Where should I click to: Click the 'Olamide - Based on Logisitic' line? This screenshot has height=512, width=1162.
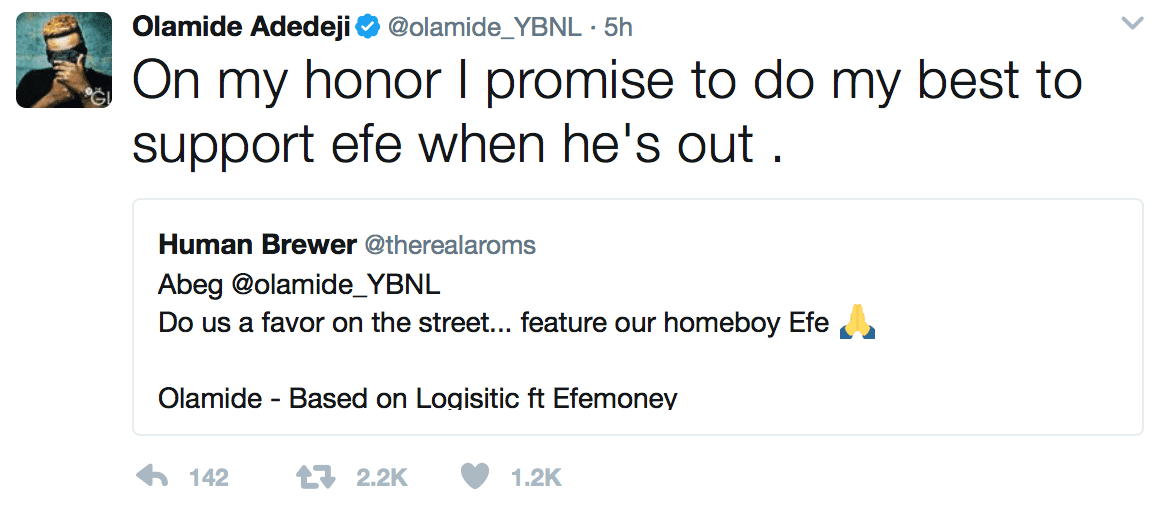pos(417,398)
